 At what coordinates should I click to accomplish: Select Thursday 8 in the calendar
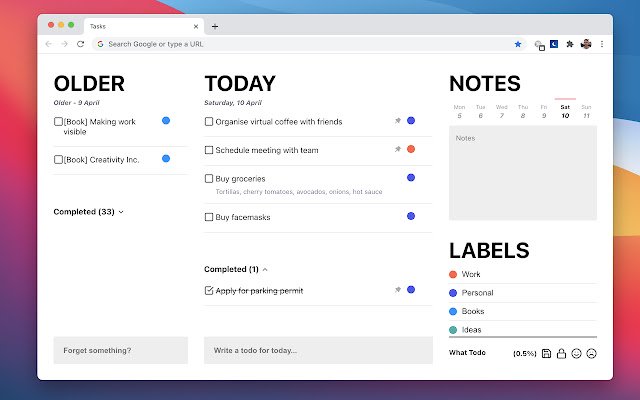point(523,111)
